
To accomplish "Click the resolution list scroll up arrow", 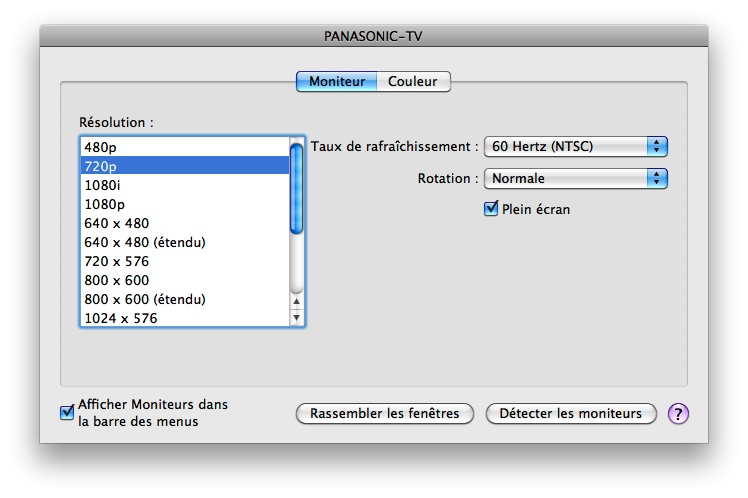I will pos(296,300).
